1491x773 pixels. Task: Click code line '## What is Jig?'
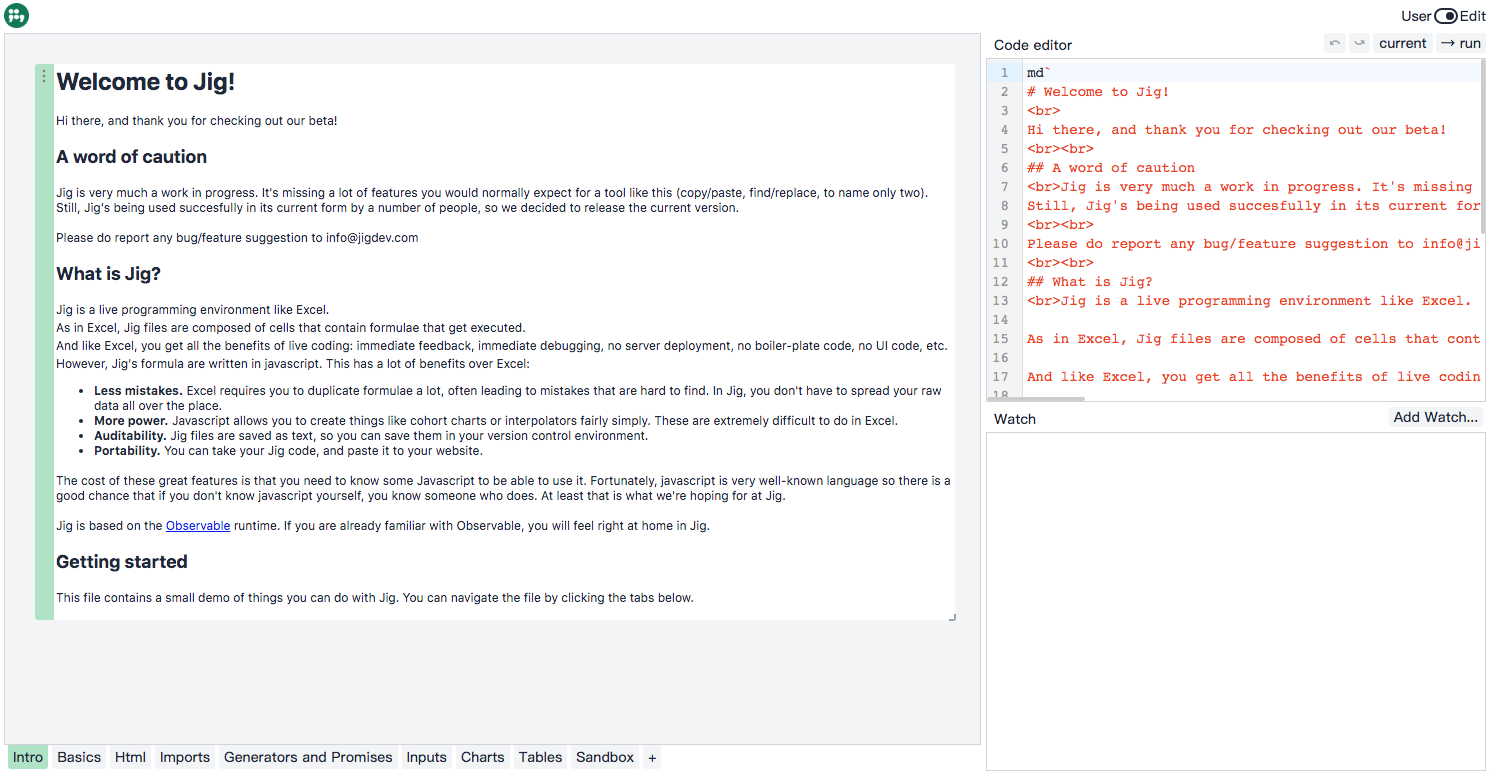click(x=1090, y=282)
